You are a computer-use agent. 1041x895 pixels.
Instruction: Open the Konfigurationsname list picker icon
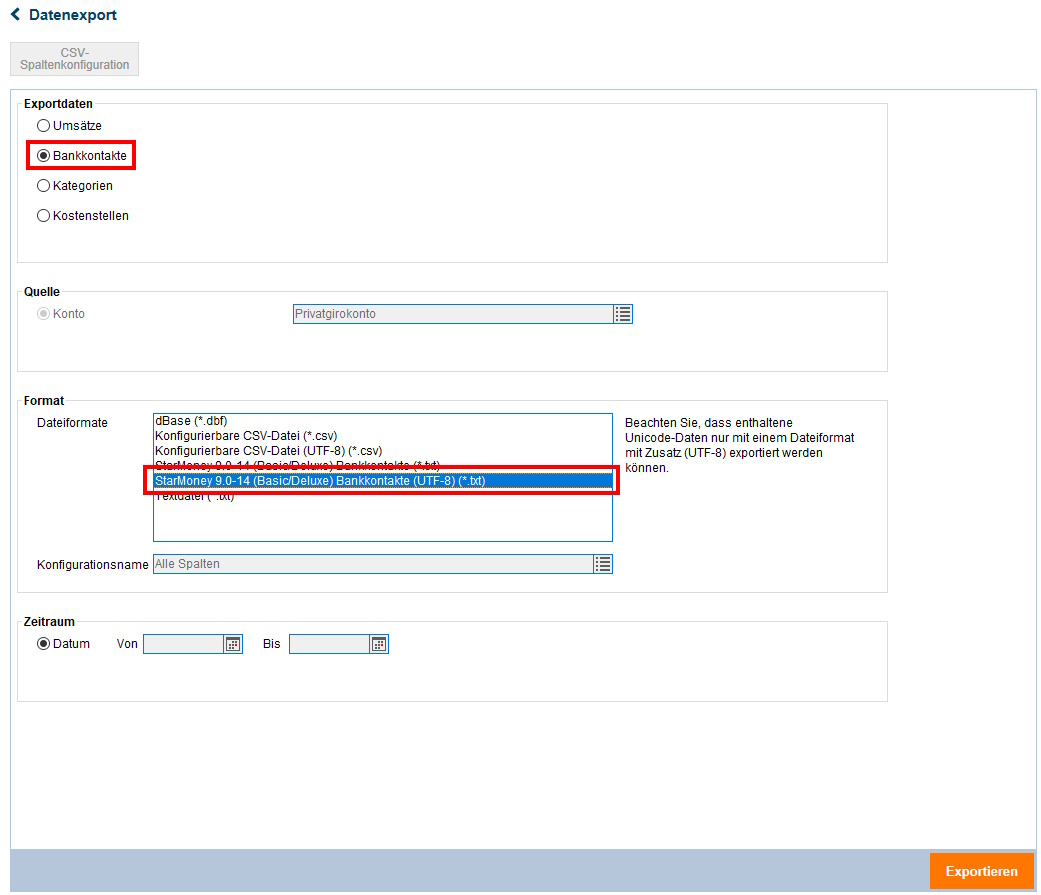(x=603, y=564)
